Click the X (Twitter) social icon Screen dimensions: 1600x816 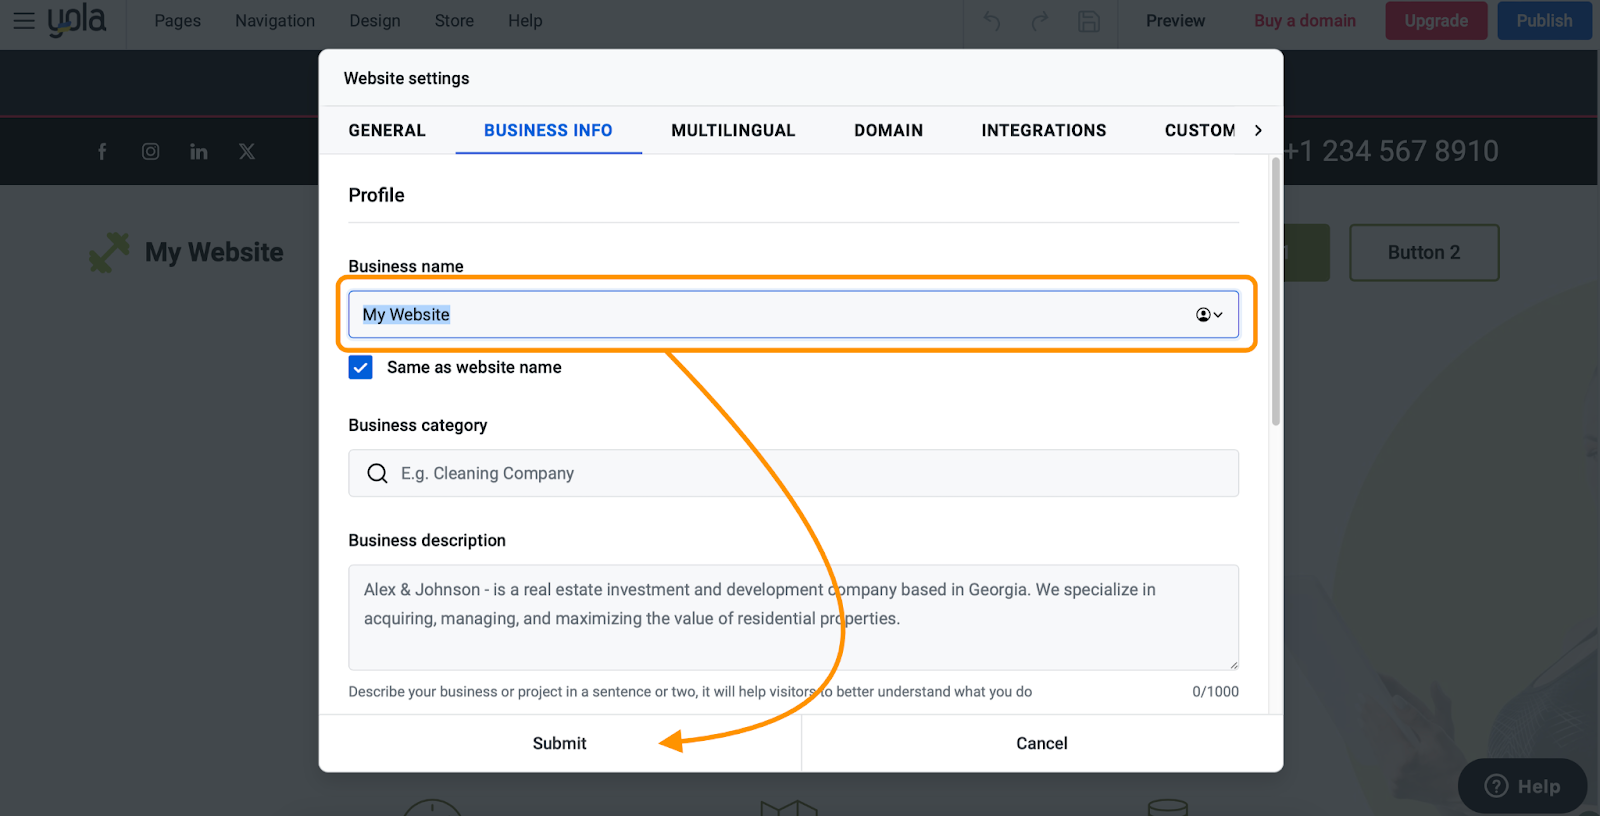247,151
